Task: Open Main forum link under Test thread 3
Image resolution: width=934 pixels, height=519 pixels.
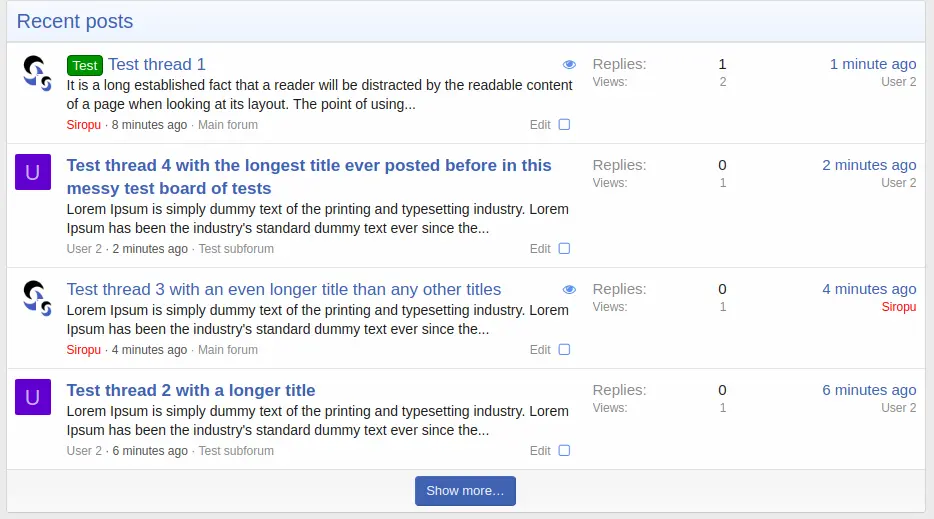Action: coord(228,350)
